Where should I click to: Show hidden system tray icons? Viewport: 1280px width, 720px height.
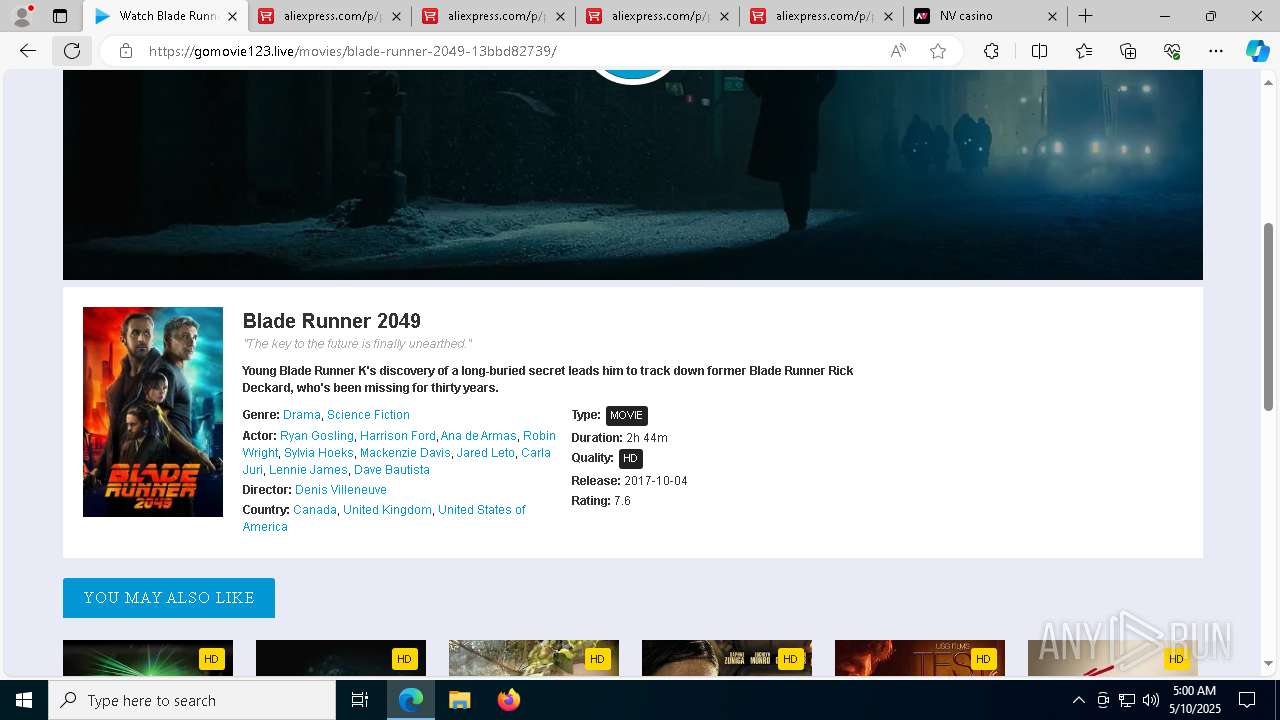click(1078, 700)
